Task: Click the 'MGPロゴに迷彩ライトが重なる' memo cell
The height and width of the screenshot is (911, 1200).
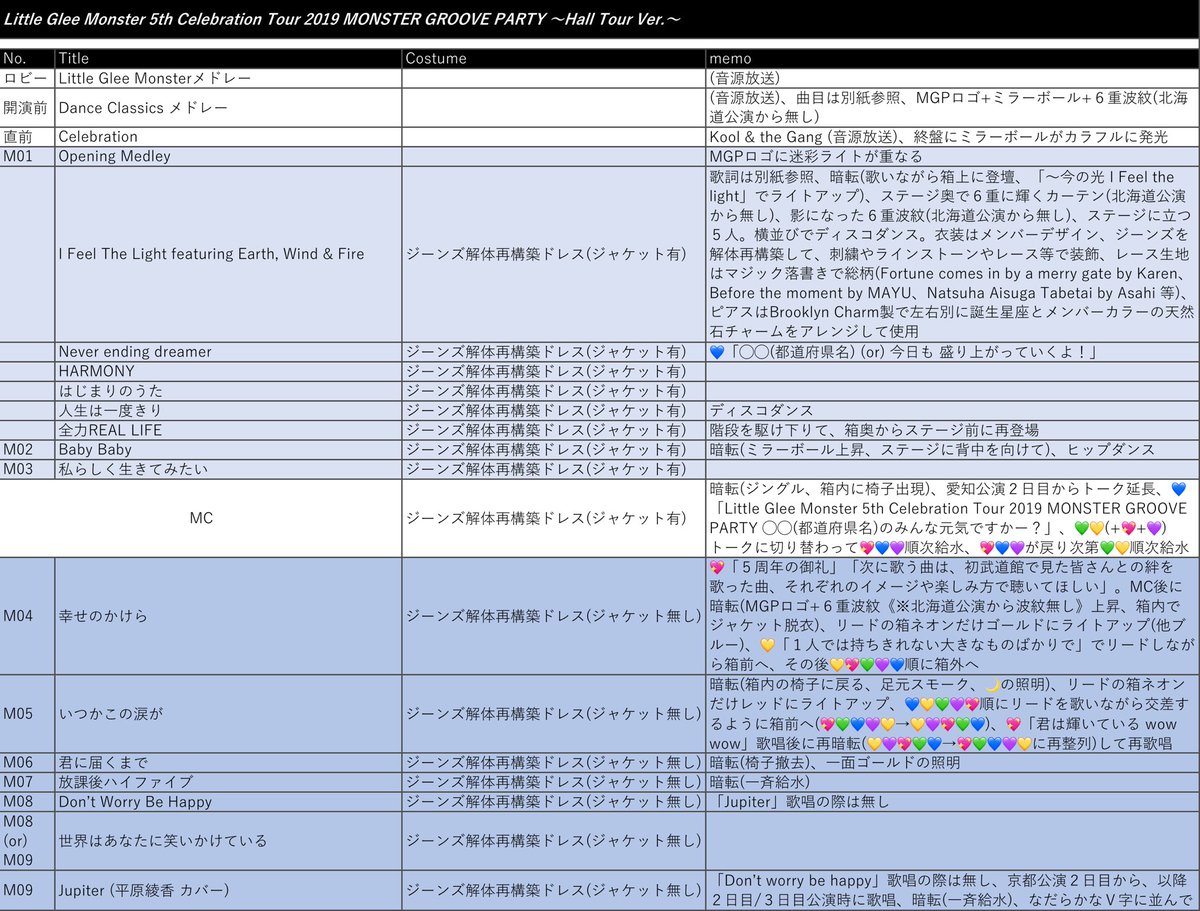Action: point(952,156)
